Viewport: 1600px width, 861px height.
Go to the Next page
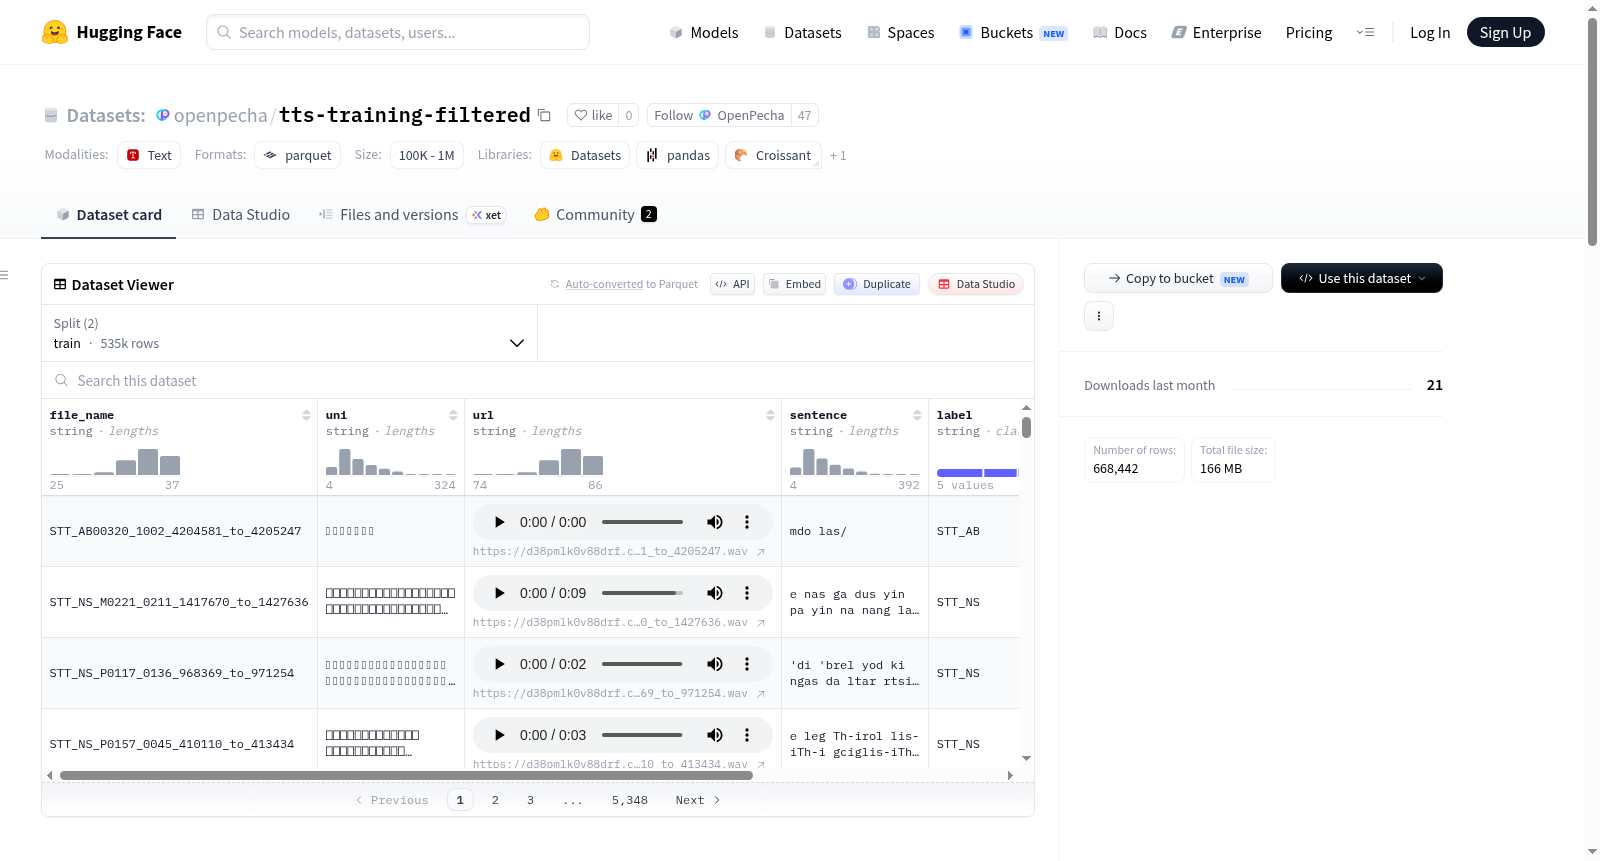click(697, 800)
